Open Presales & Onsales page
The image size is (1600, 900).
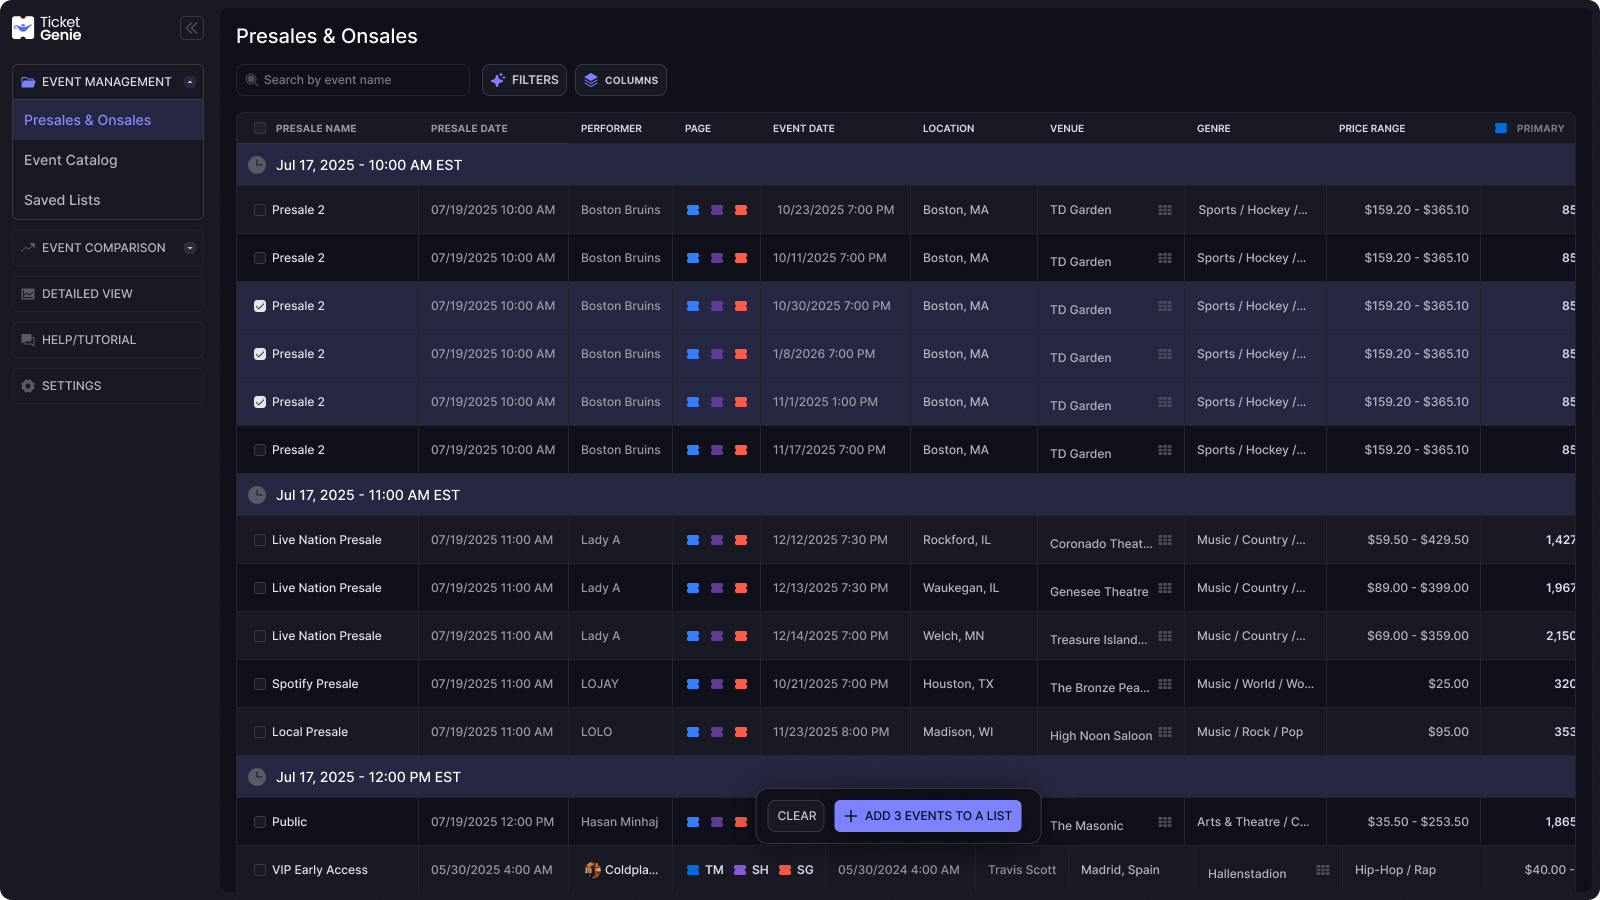pos(108,120)
